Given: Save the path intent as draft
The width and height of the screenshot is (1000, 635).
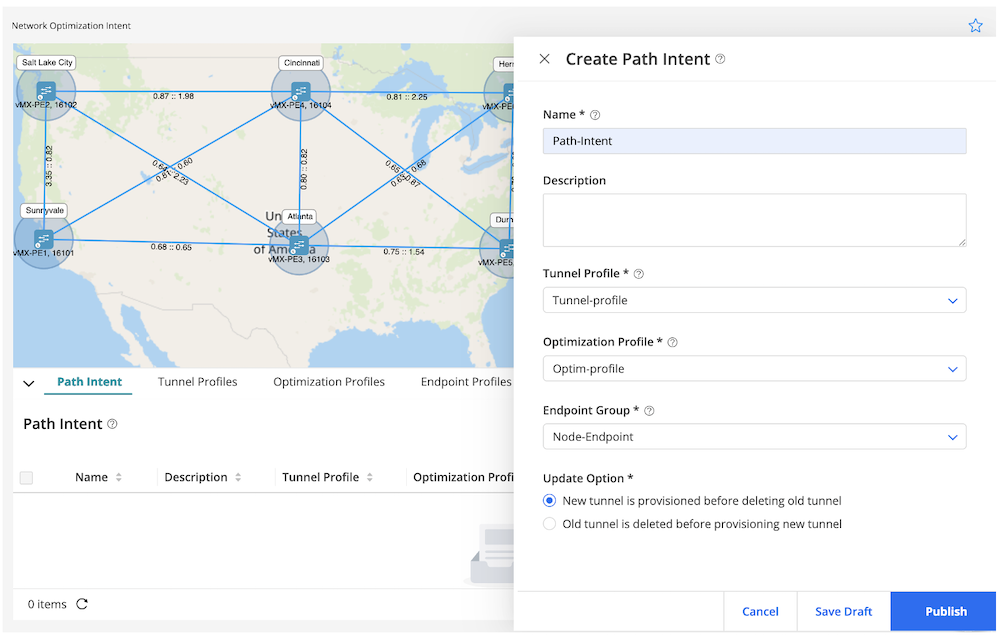Looking at the screenshot, I should (843, 611).
